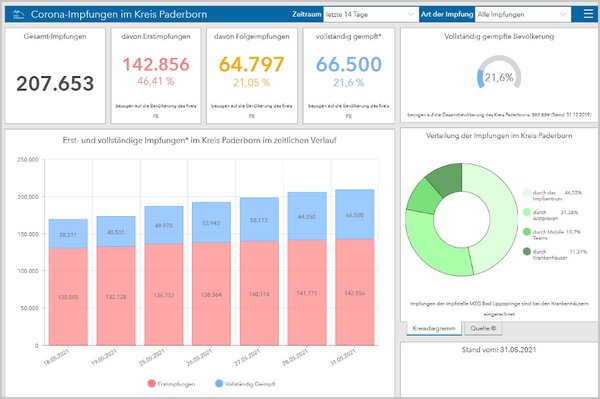Click the vollständig geimpft value 66.500
This screenshot has height=399, width=600.
tap(349, 64)
